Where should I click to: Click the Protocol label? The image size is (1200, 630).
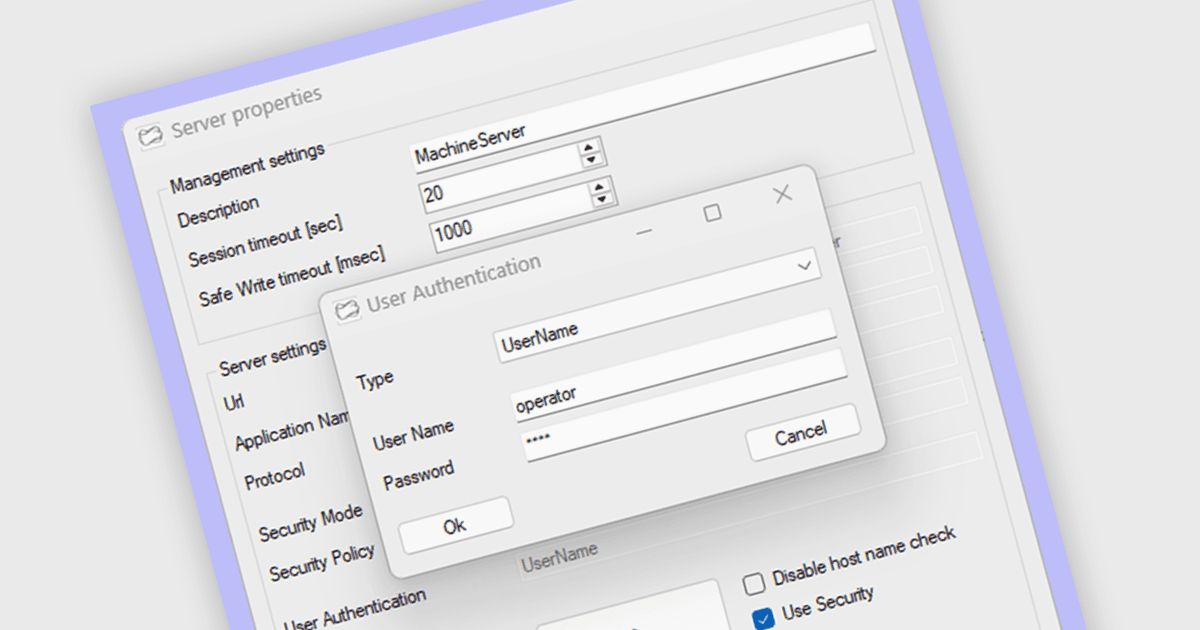click(x=275, y=476)
